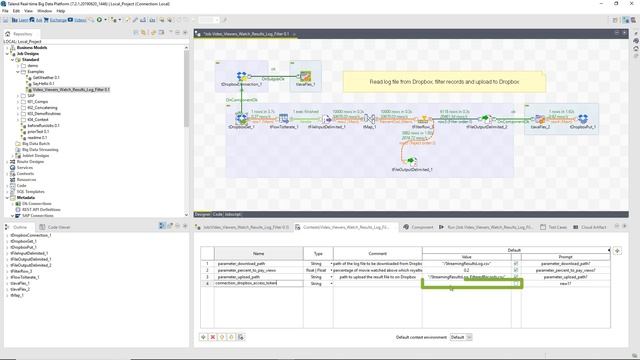Open the Edit menu

[16, 11]
